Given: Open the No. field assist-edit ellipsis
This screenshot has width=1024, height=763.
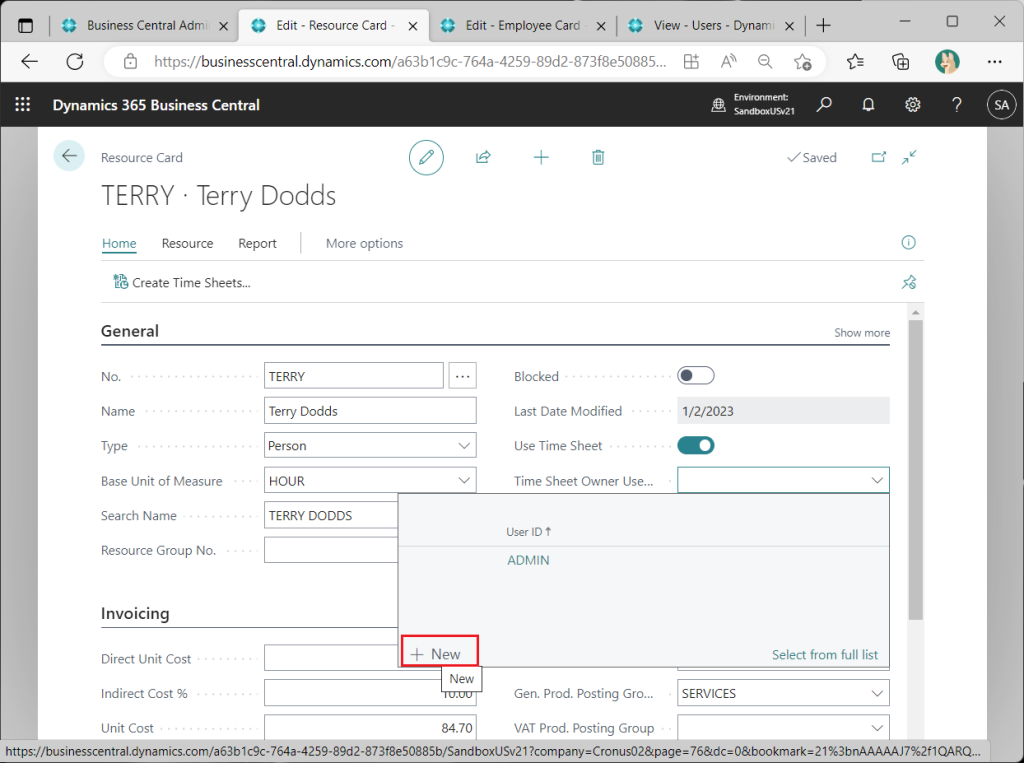Looking at the screenshot, I should click(x=462, y=376).
